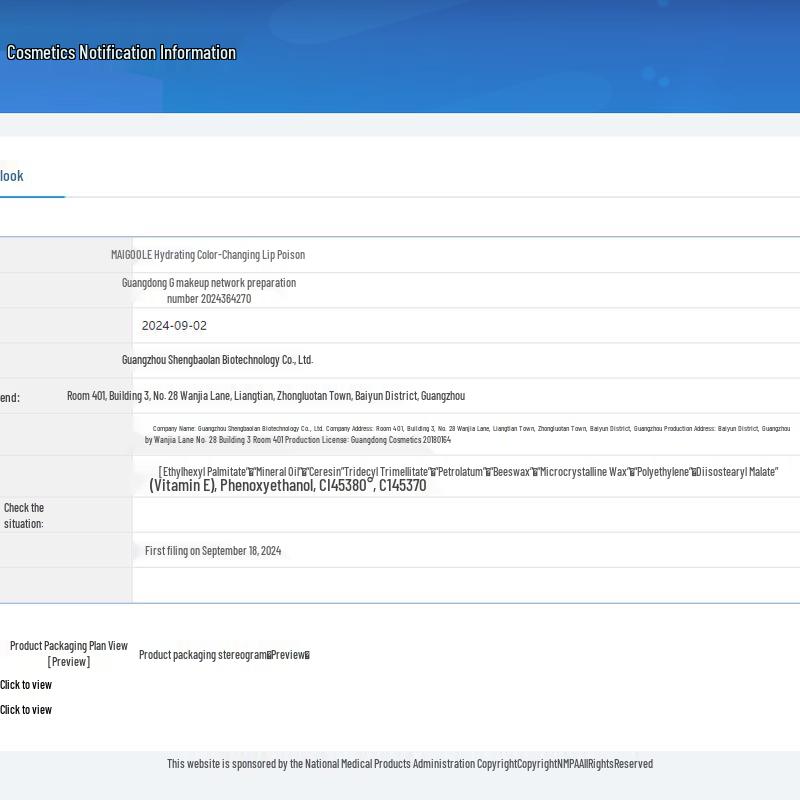The height and width of the screenshot is (800, 800).
Task: Click the NMPA copyright footer text
Action: [409, 764]
